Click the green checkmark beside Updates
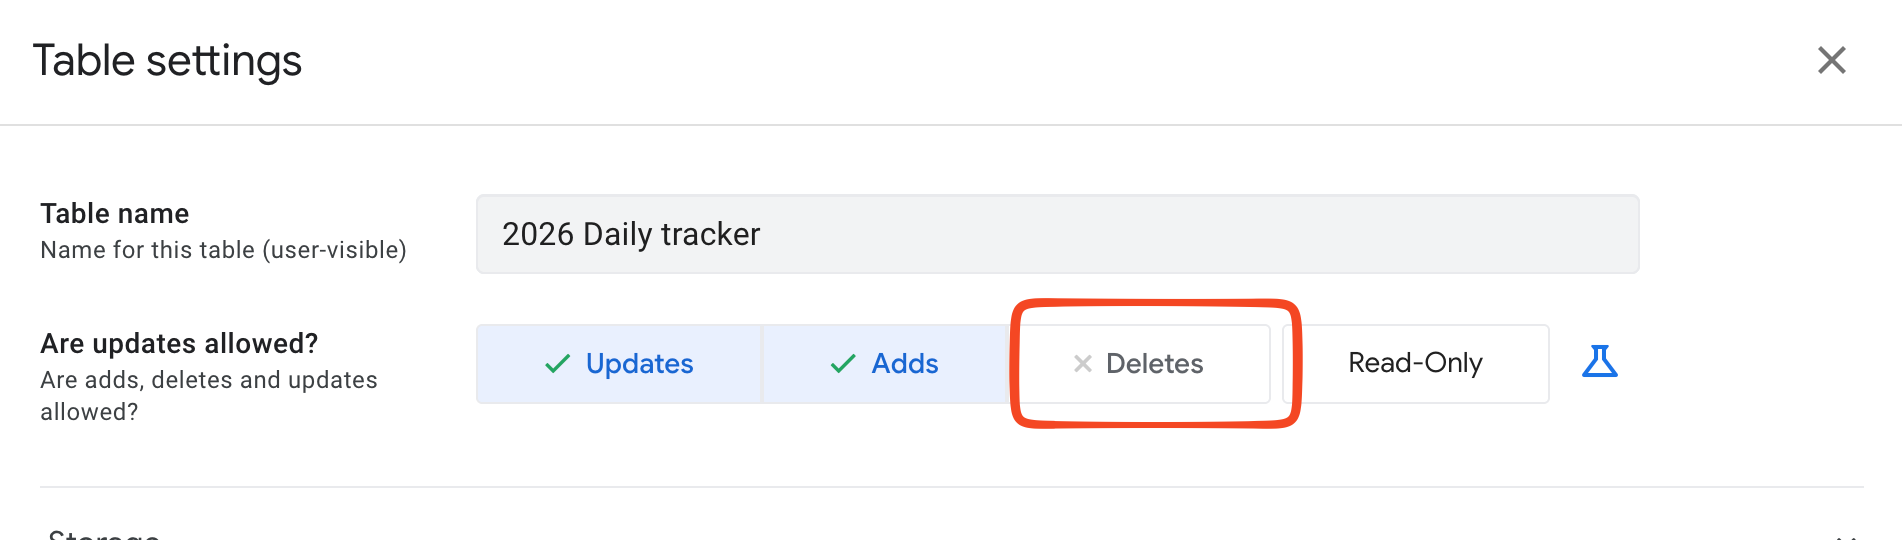 [x=557, y=364]
